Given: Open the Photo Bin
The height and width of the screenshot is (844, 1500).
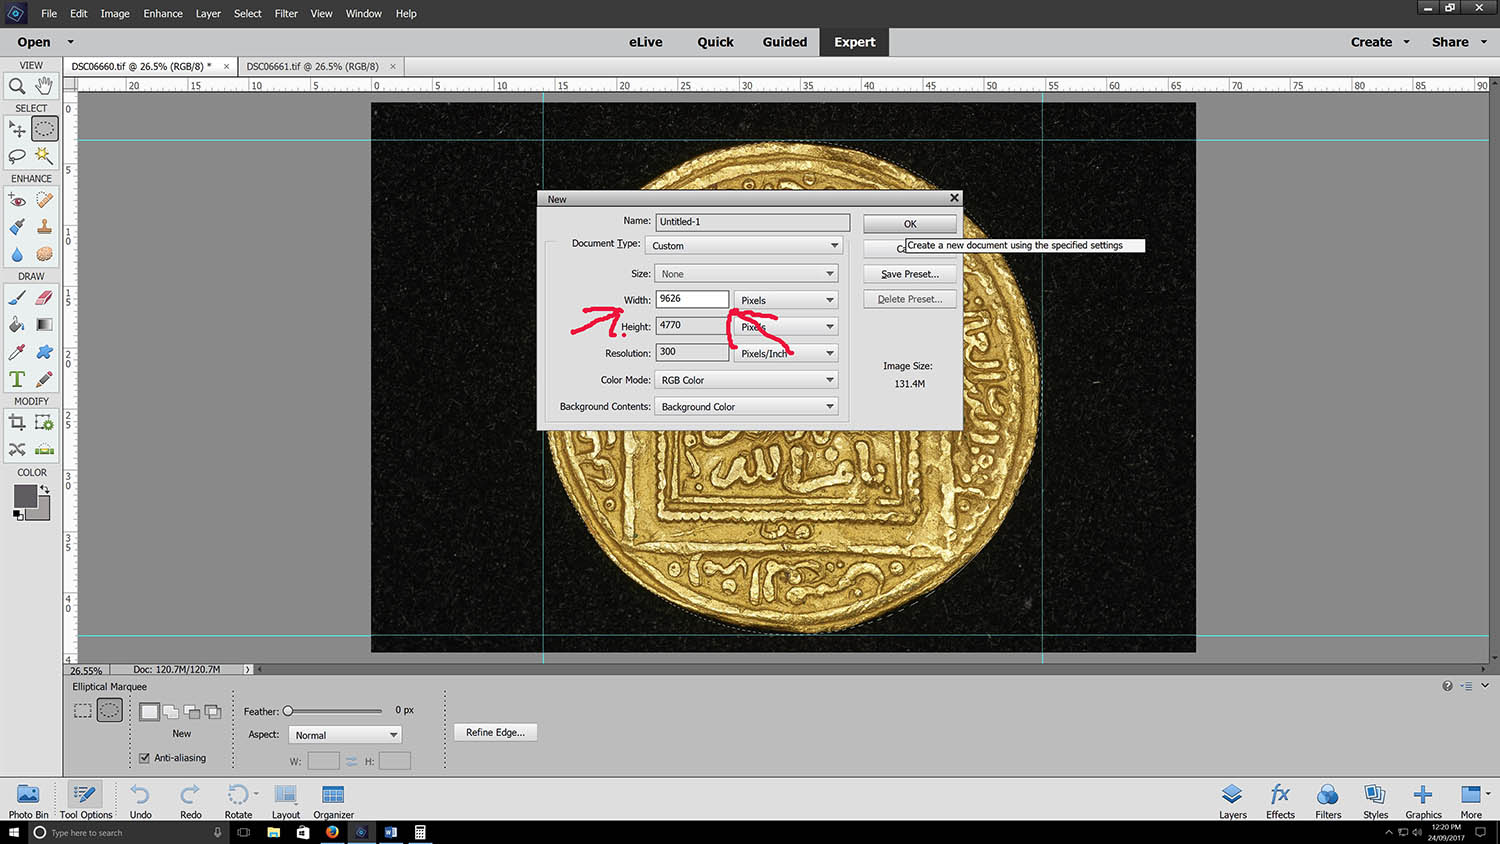Looking at the screenshot, I should coord(28,801).
